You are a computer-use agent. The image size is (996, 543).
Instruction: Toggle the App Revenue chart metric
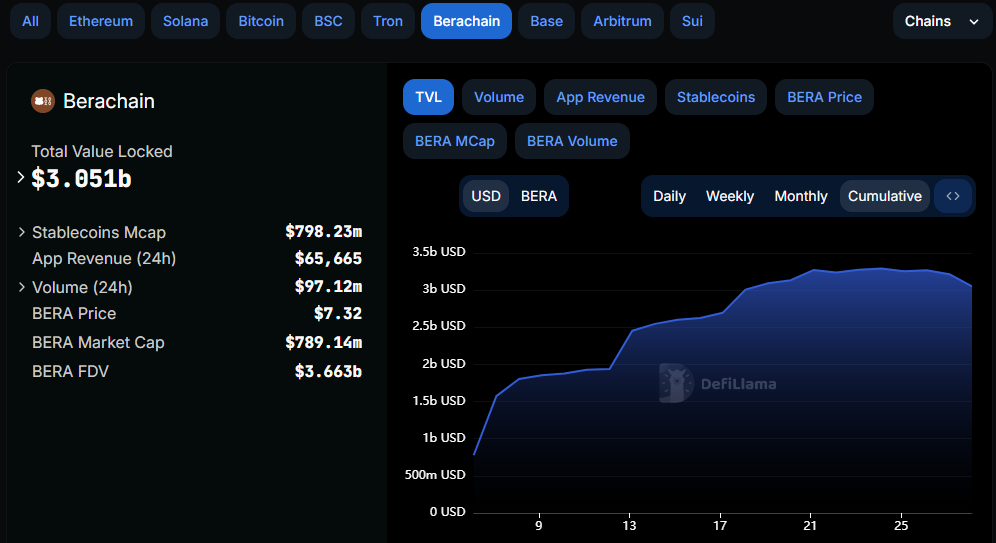(600, 97)
